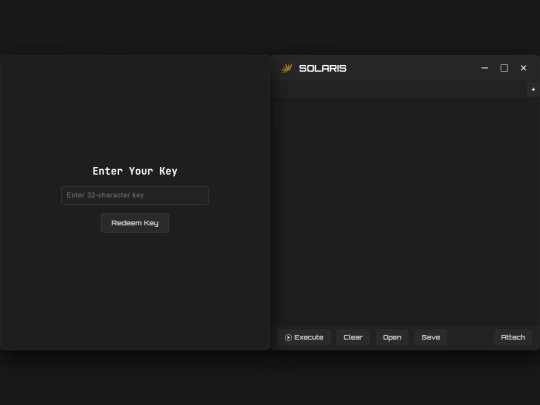Click the "Enter Your Key" heading text

pyautogui.click(x=135, y=171)
